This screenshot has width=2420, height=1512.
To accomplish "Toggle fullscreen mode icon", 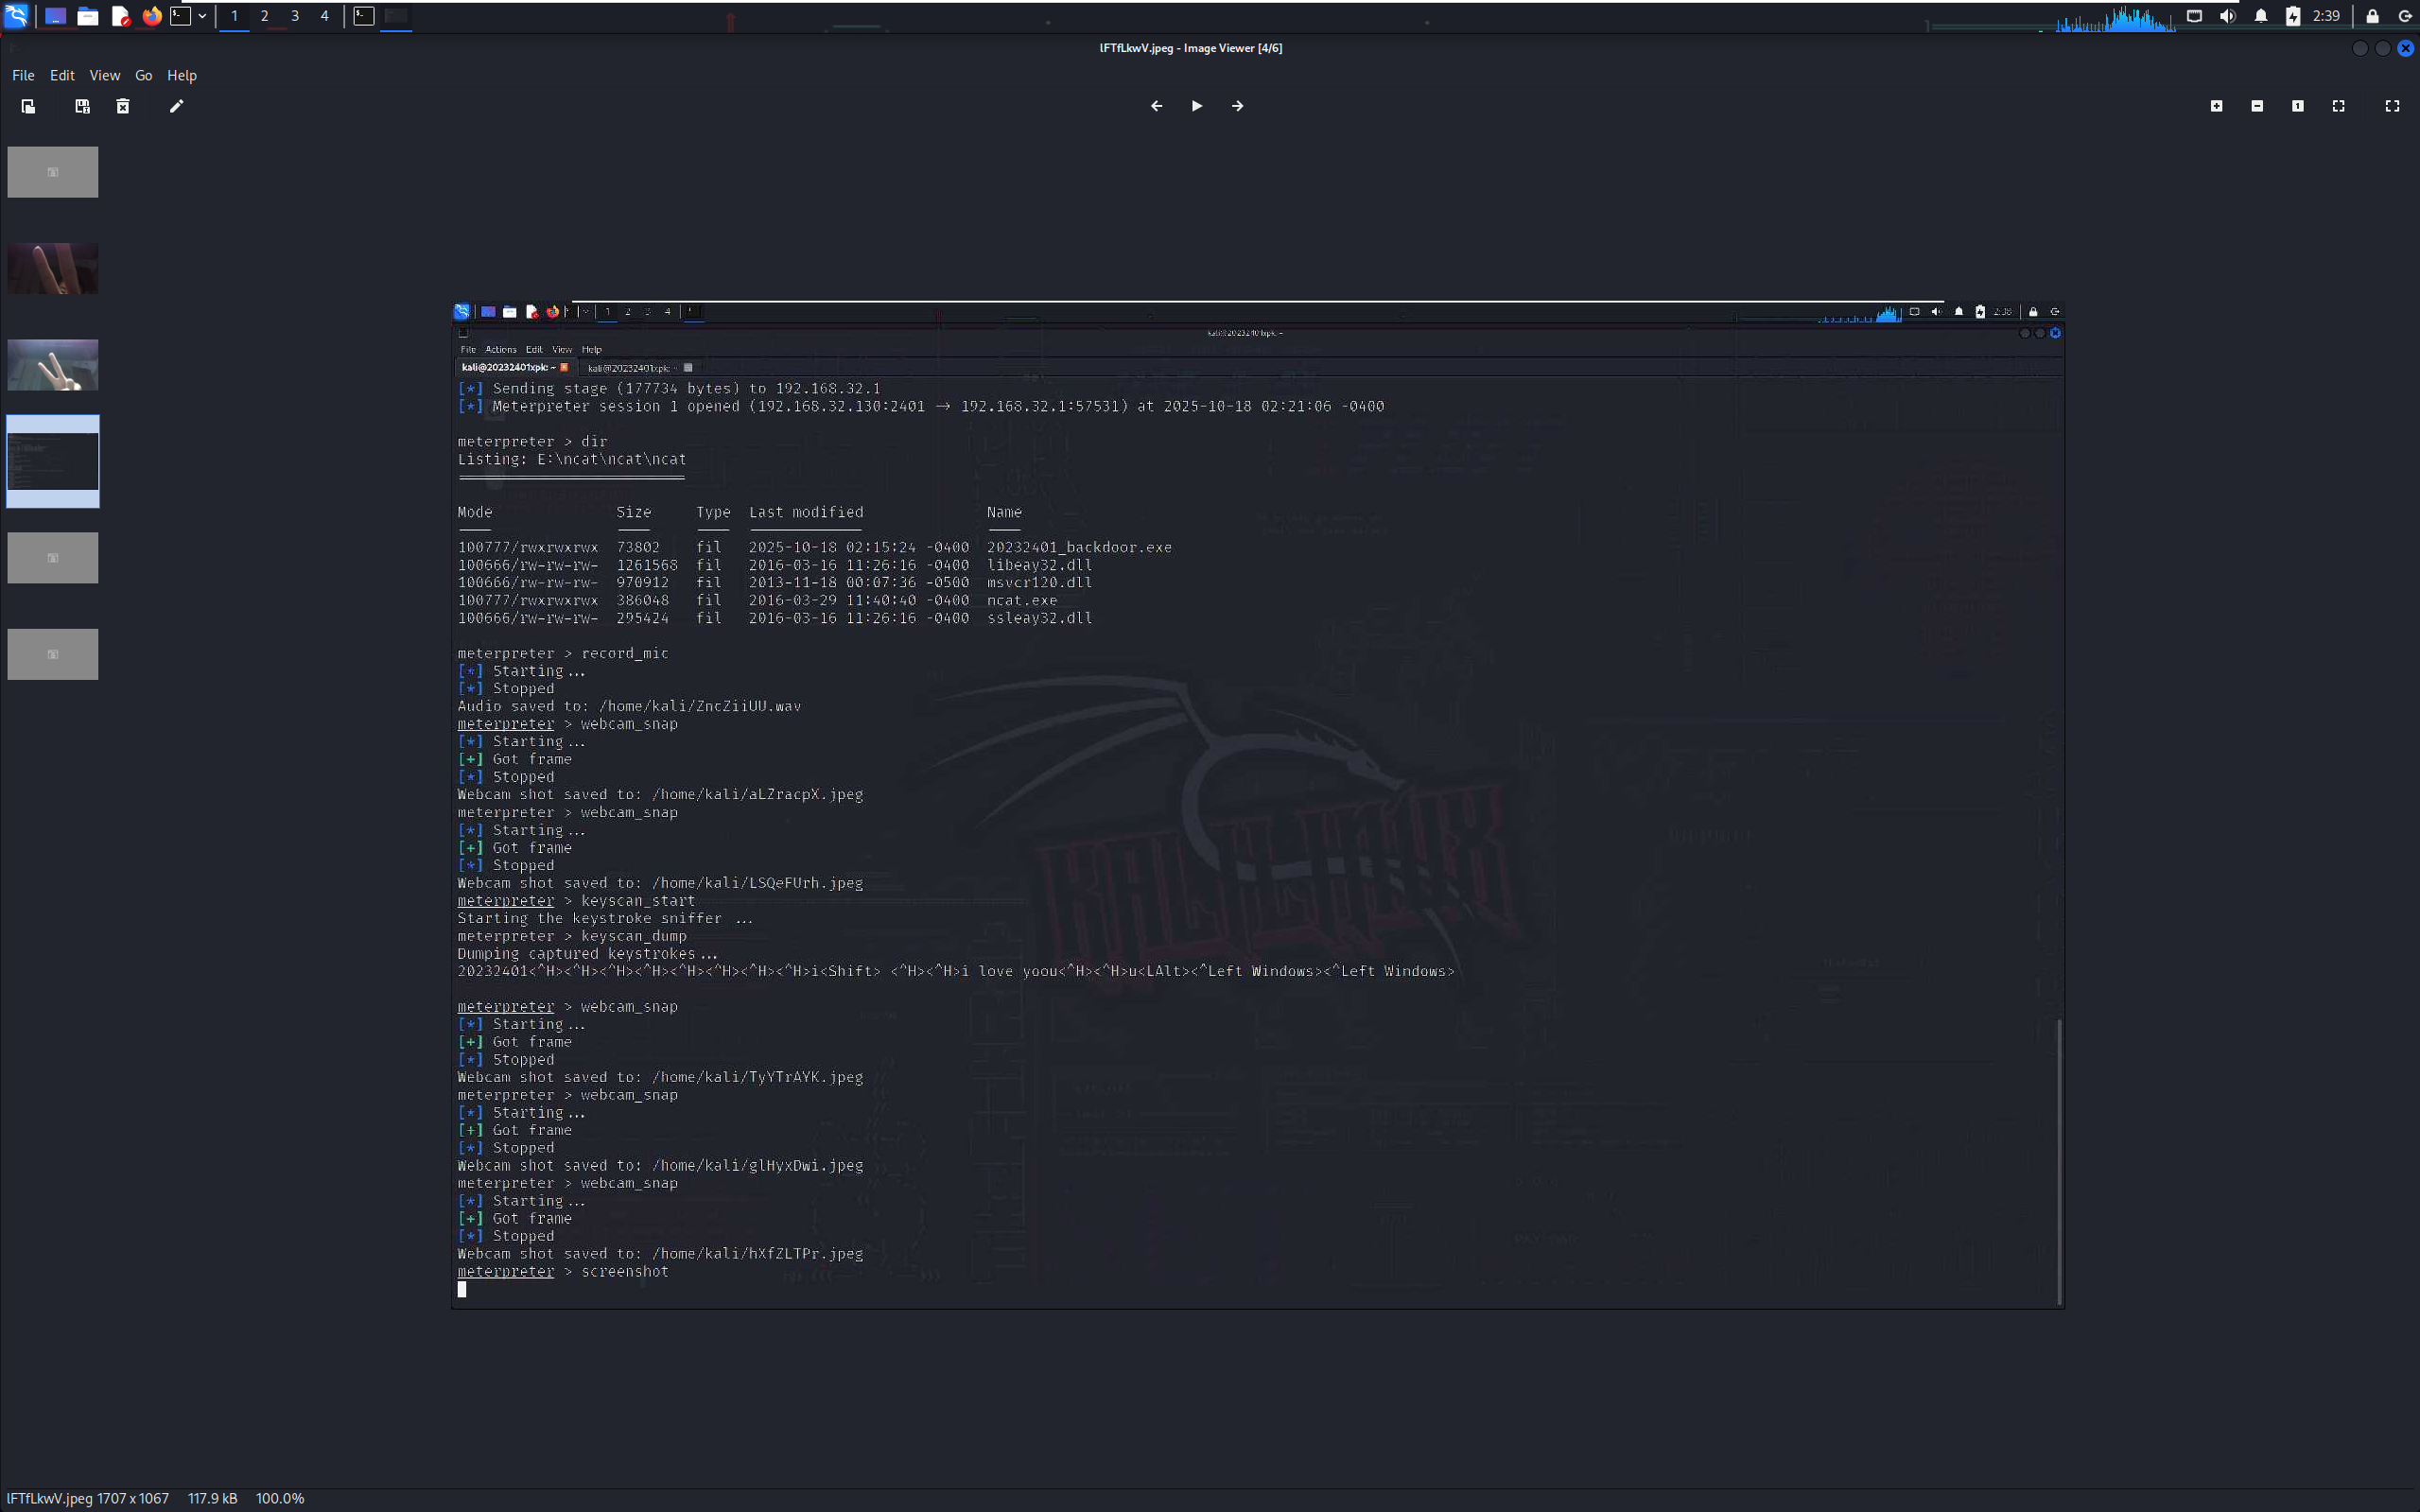I will tap(2392, 106).
